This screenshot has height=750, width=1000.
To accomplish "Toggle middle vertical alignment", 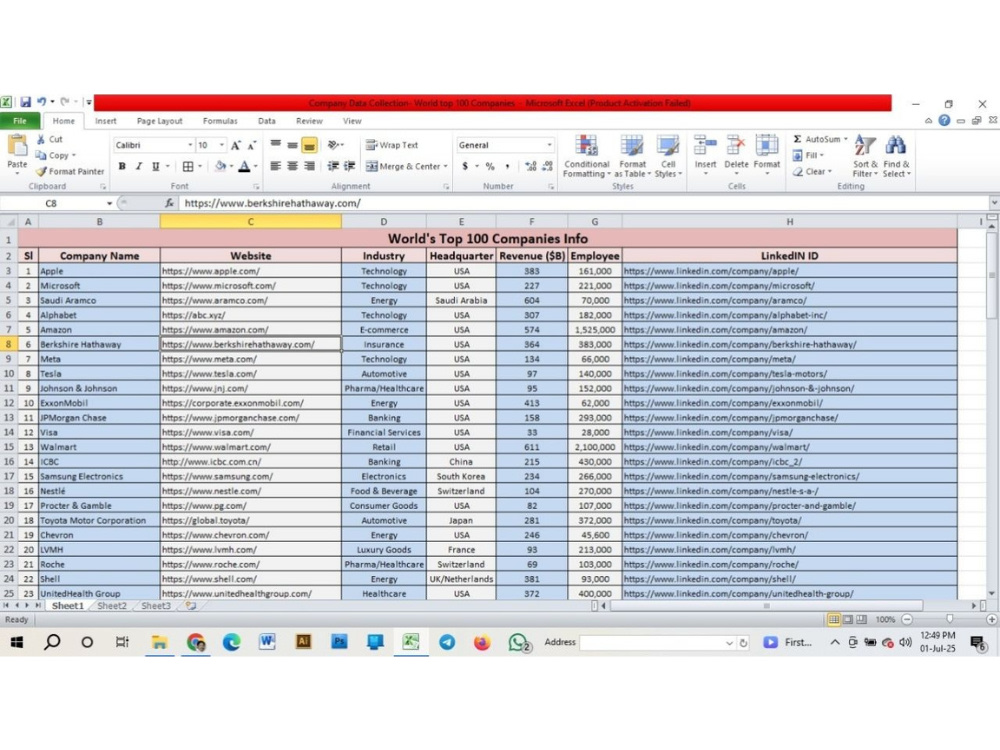I will coord(292,145).
